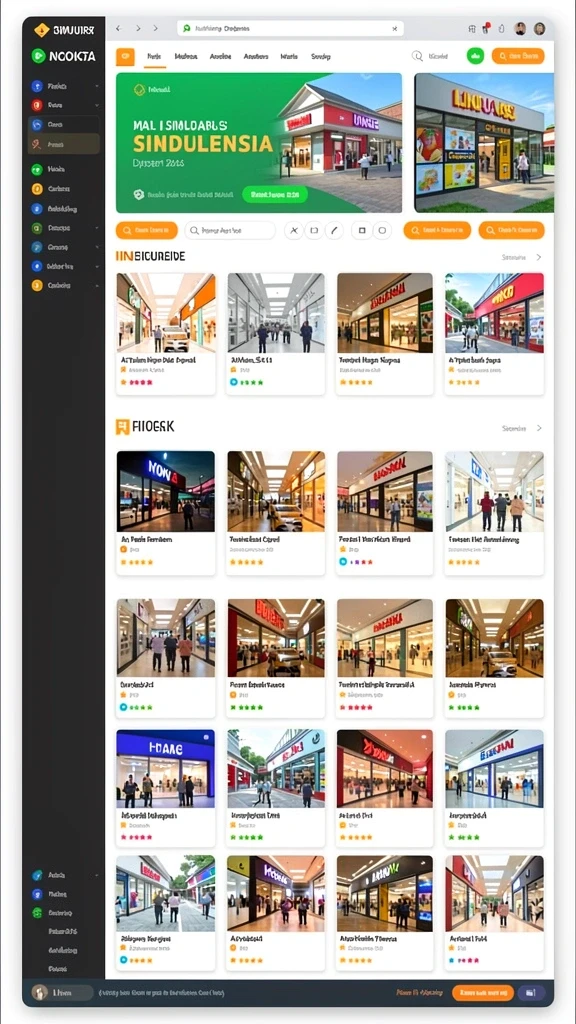Expand the FIIOESK section using its right arrow
The image size is (576, 1024).
539,428
